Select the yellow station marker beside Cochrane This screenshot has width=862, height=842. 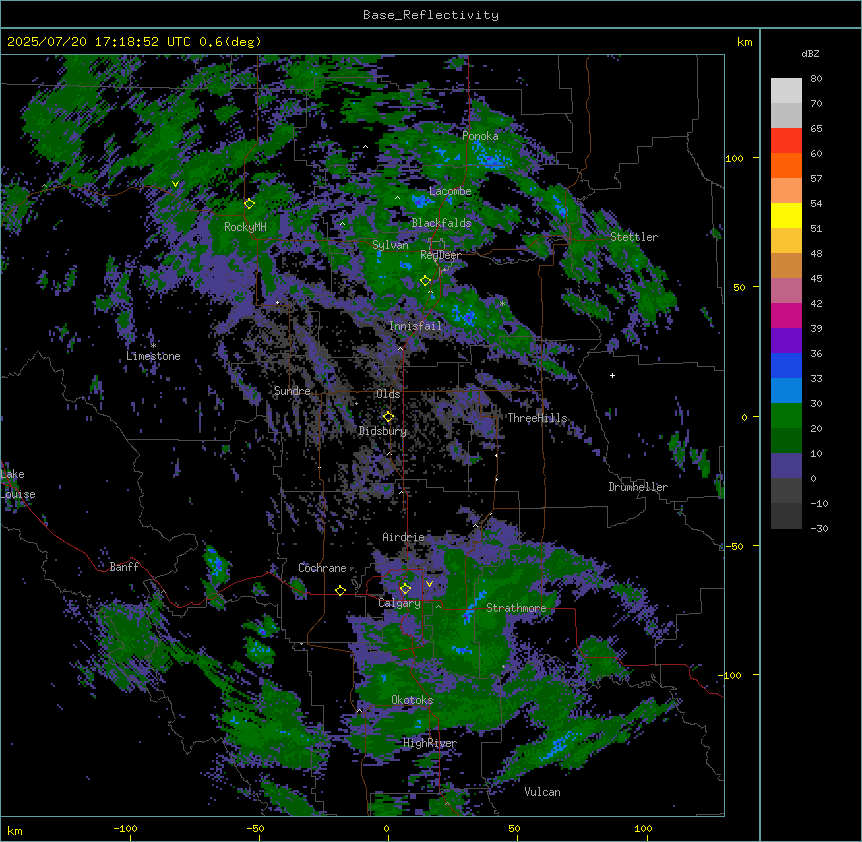(x=340, y=590)
